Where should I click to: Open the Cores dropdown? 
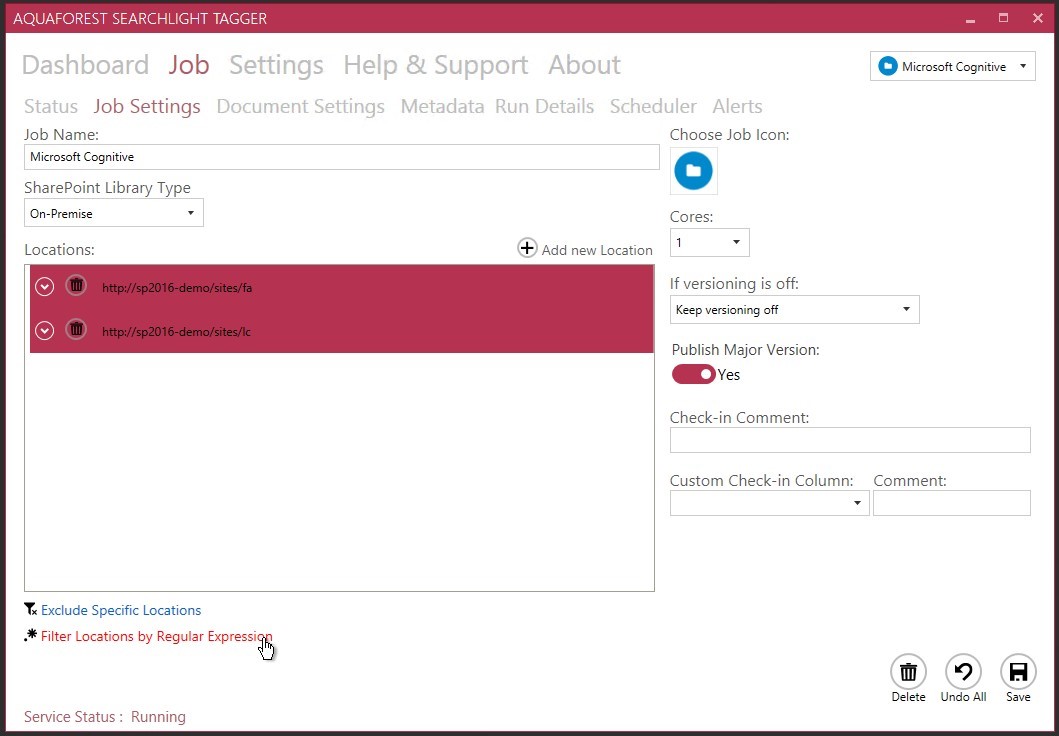tap(709, 242)
